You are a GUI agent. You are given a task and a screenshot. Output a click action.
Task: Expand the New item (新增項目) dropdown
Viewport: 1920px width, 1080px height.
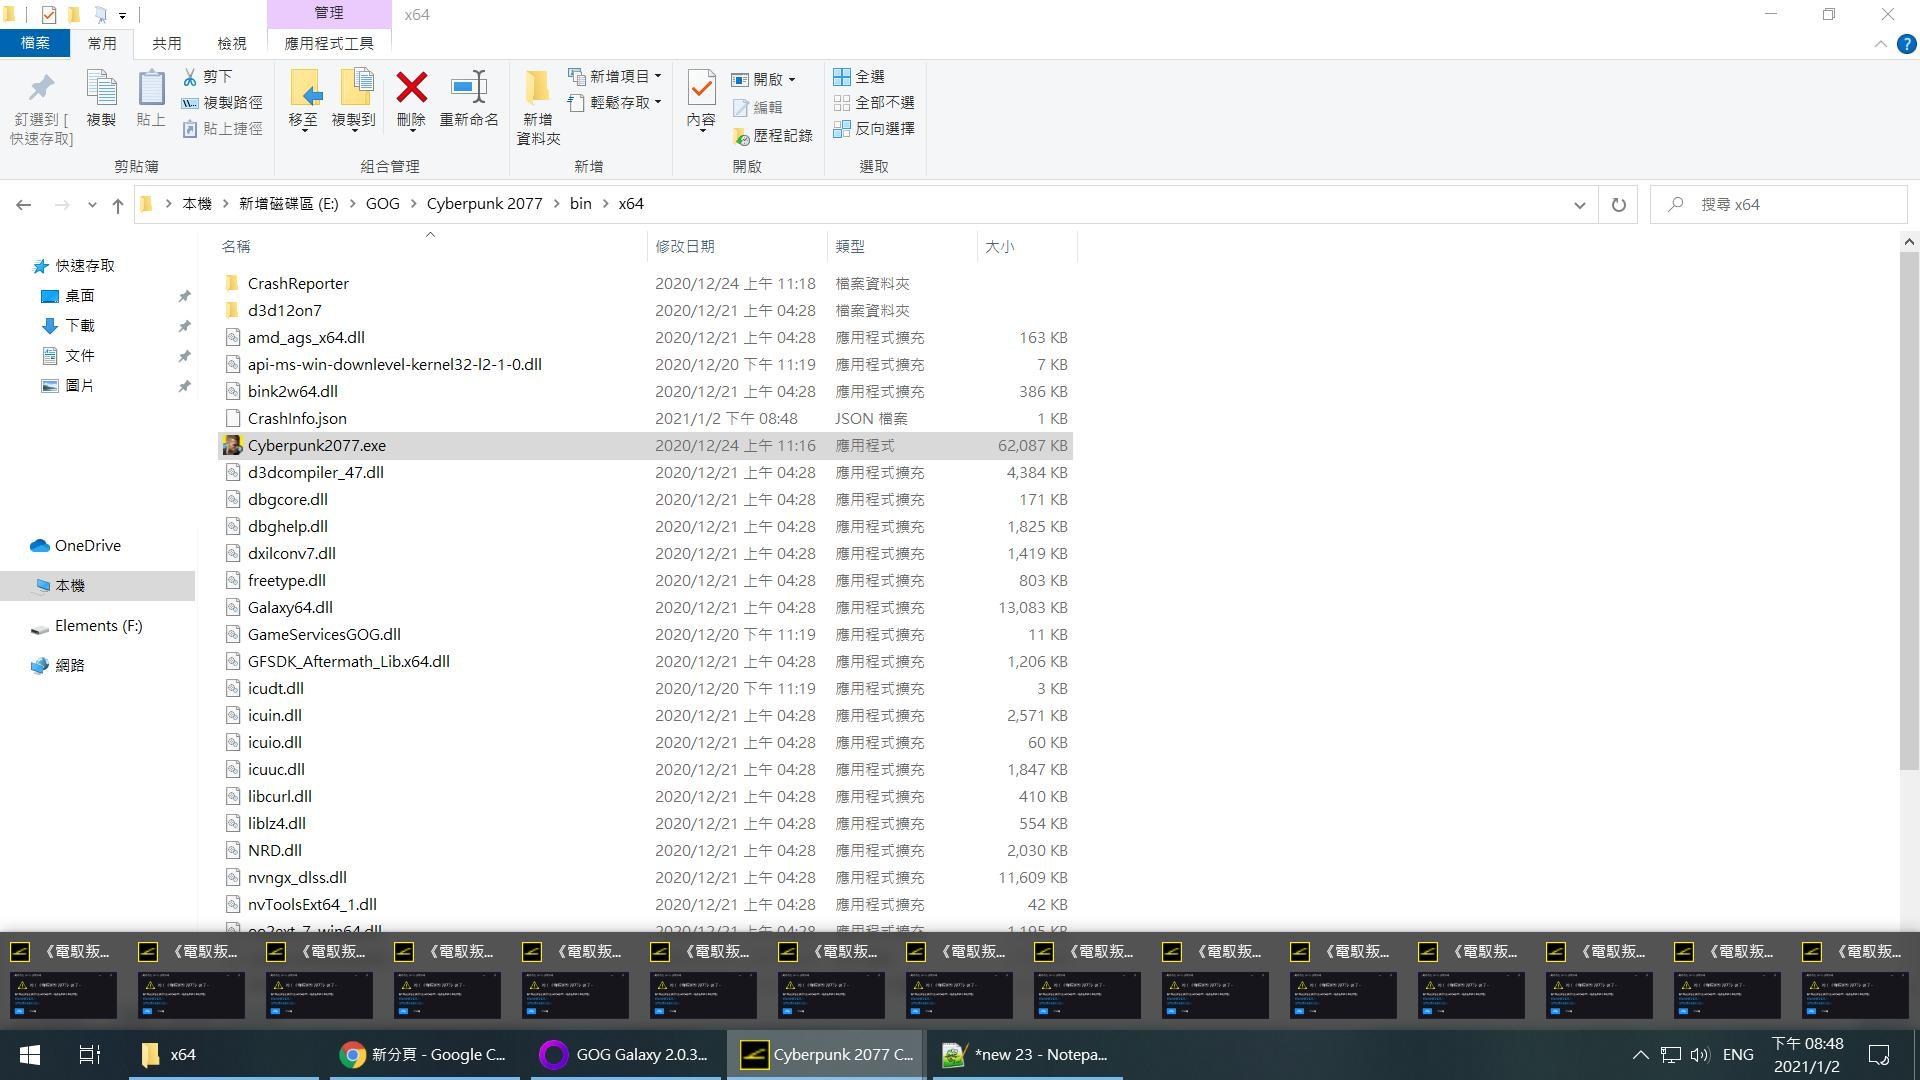tap(615, 77)
